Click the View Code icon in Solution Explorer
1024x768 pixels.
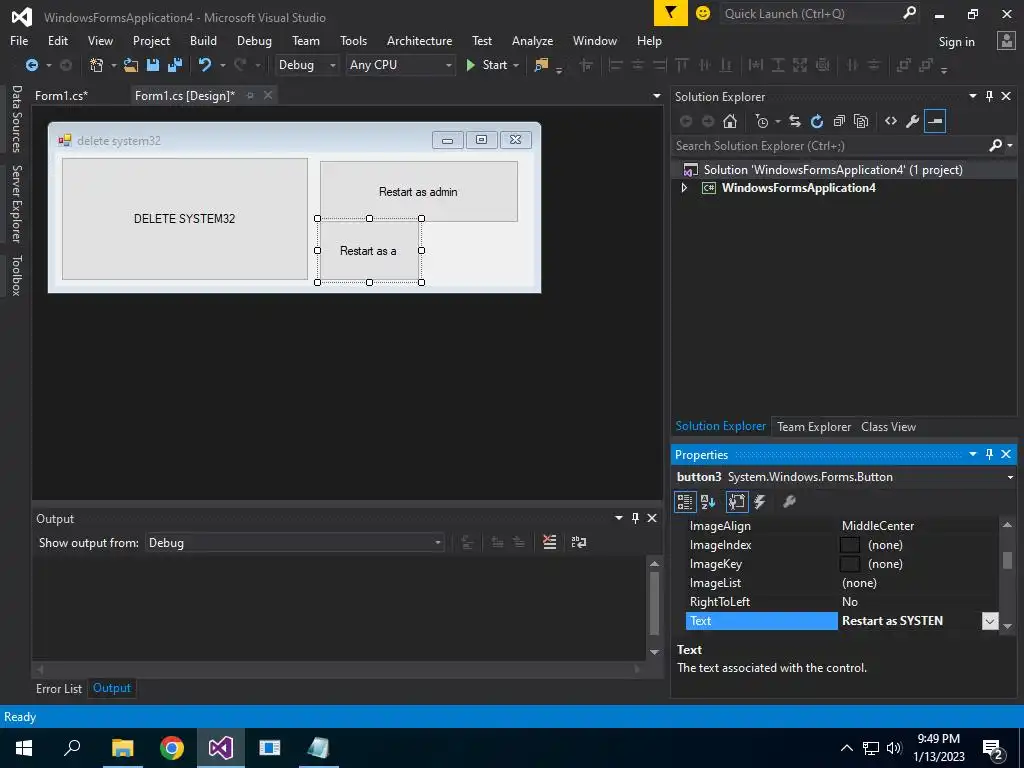point(891,121)
